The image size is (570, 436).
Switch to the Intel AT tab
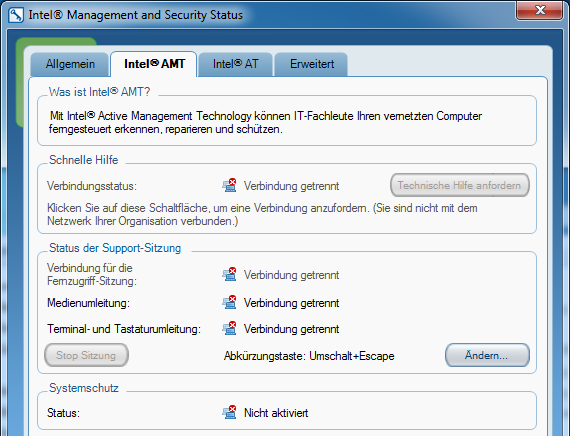[x=236, y=64]
